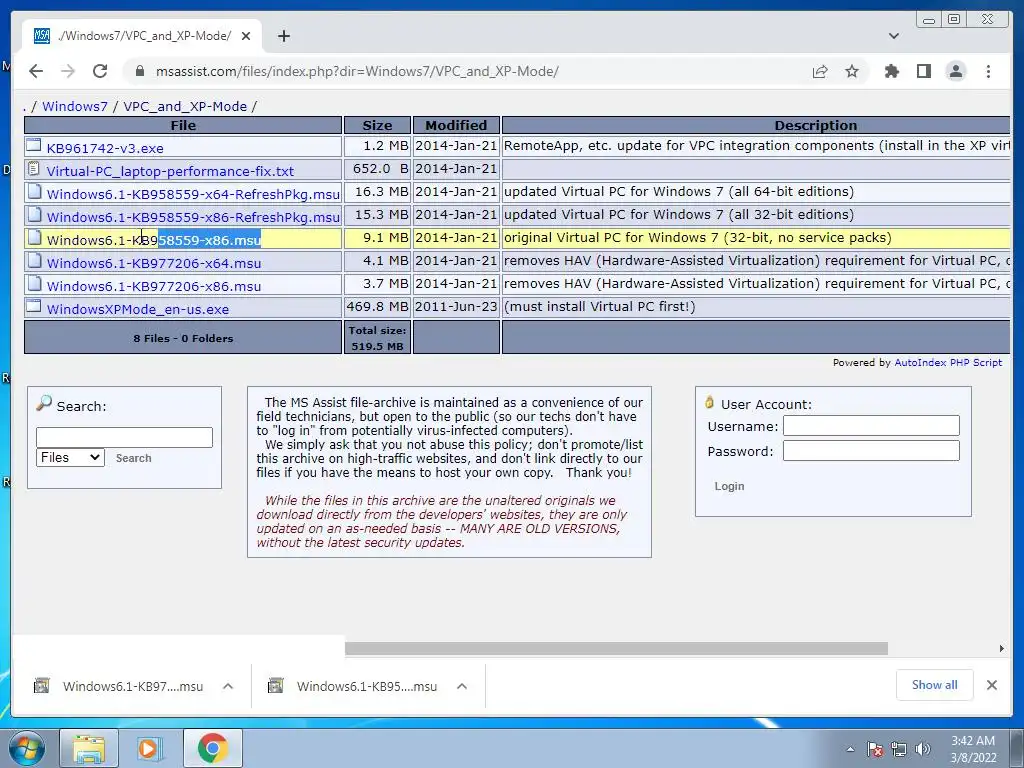Close the VPC_and_XP-Mode tab
Screen dimensions: 1024x768
(x=246, y=36)
